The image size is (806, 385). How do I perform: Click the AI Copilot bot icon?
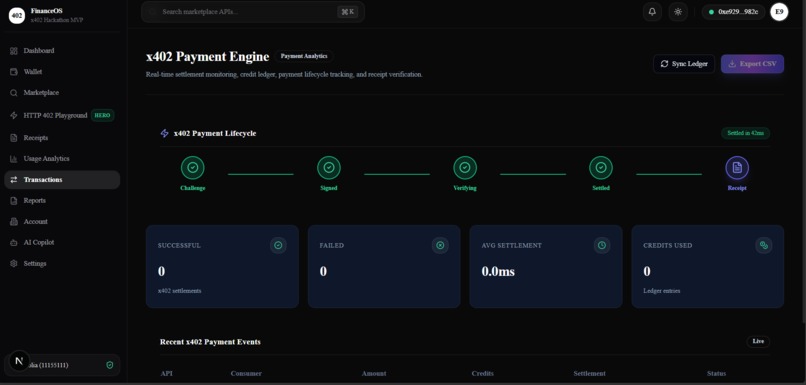14,243
